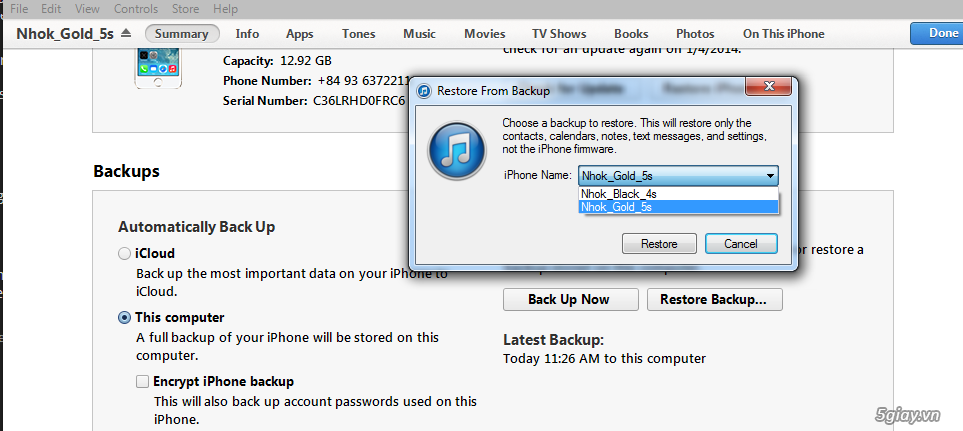The image size is (963, 431).
Task: Click the Capacity 12.92 GB text
Action: coord(277,61)
